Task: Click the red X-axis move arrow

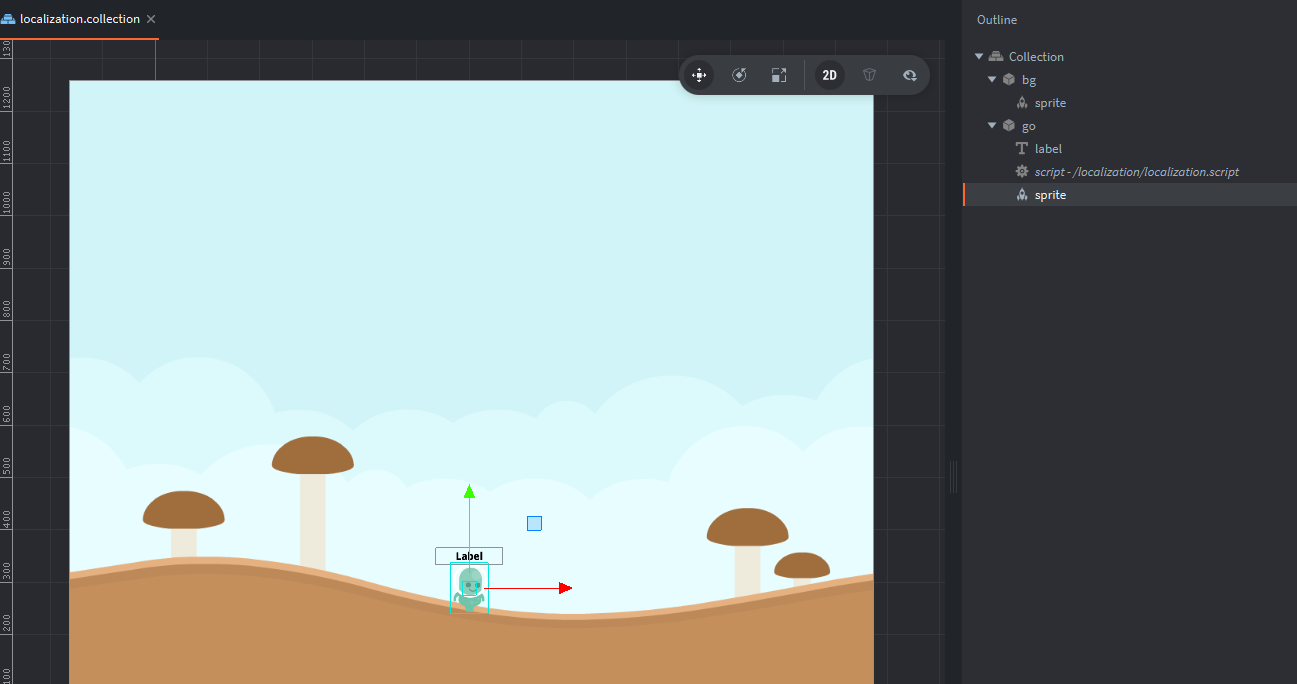Action: [x=565, y=588]
